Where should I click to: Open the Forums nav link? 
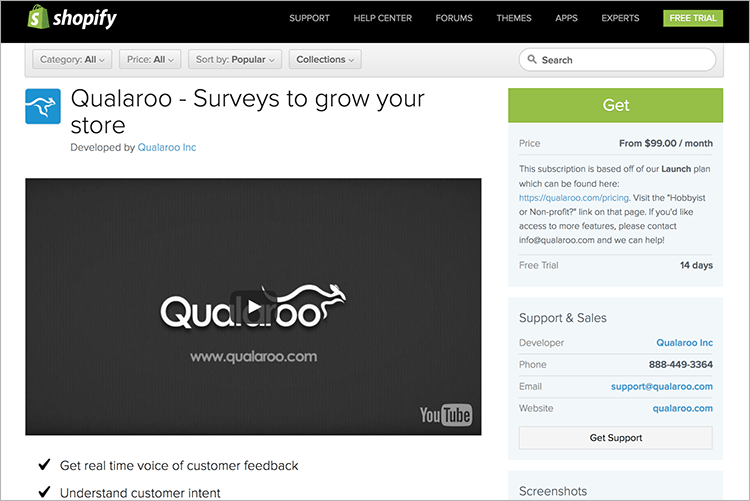coord(454,18)
